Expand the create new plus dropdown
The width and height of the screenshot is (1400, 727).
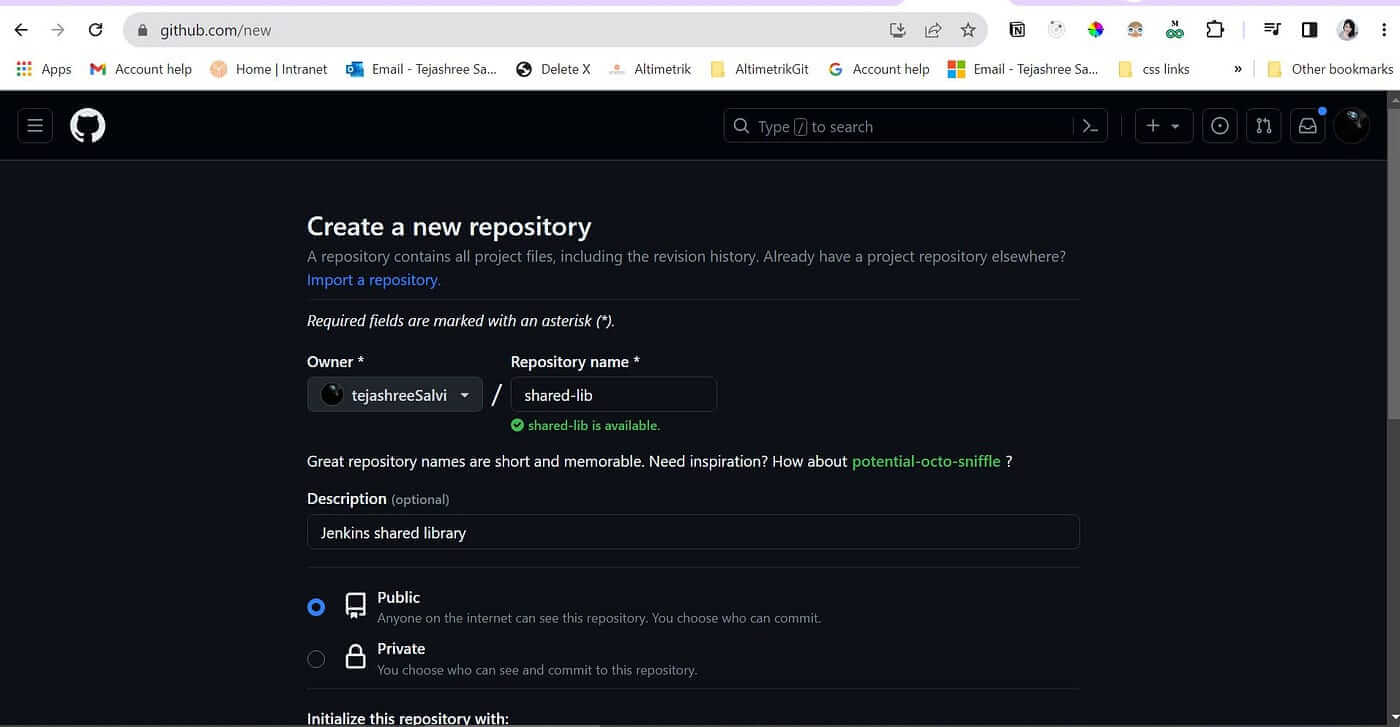[x=1163, y=126]
